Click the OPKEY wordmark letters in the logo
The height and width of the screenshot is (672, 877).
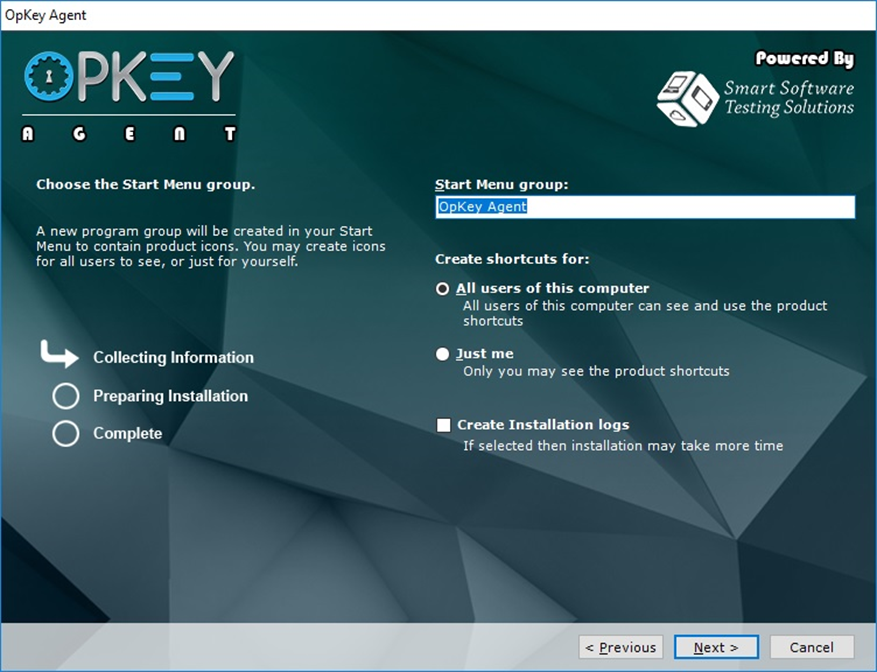(156, 78)
